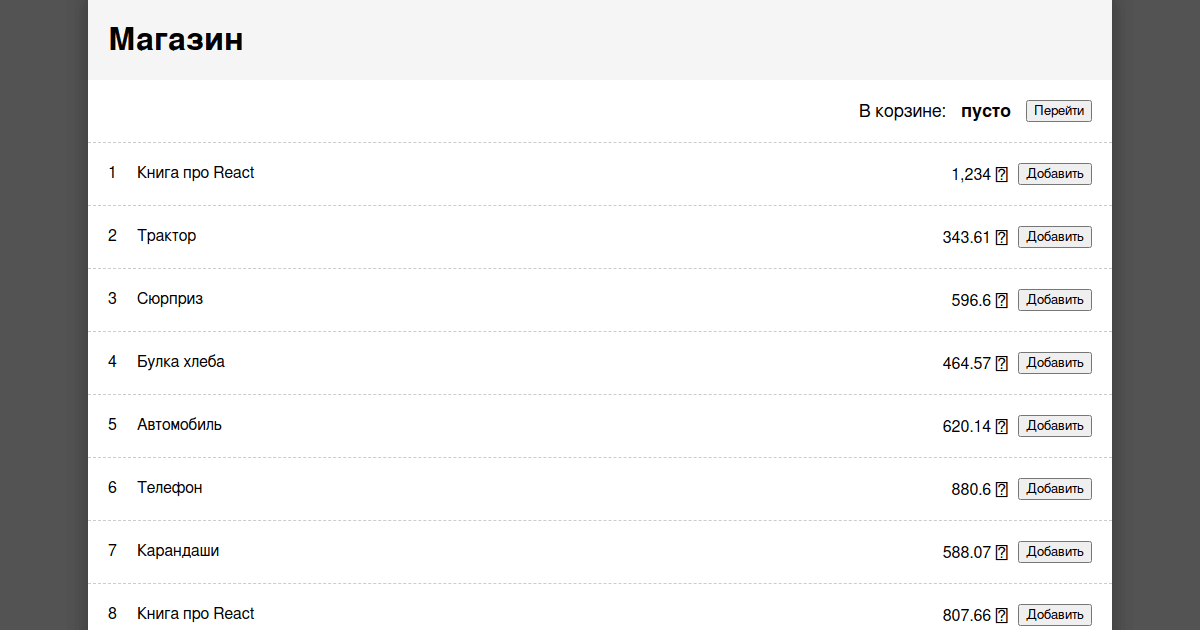
Task: Add Трактор to the cart
Action: tap(1054, 237)
